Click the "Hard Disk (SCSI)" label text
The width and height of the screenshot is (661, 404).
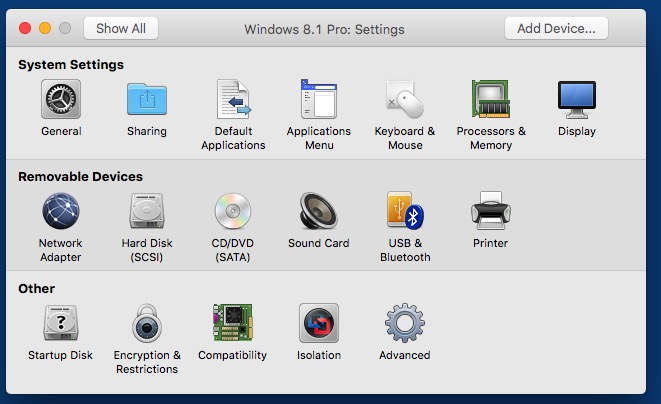tap(147, 250)
